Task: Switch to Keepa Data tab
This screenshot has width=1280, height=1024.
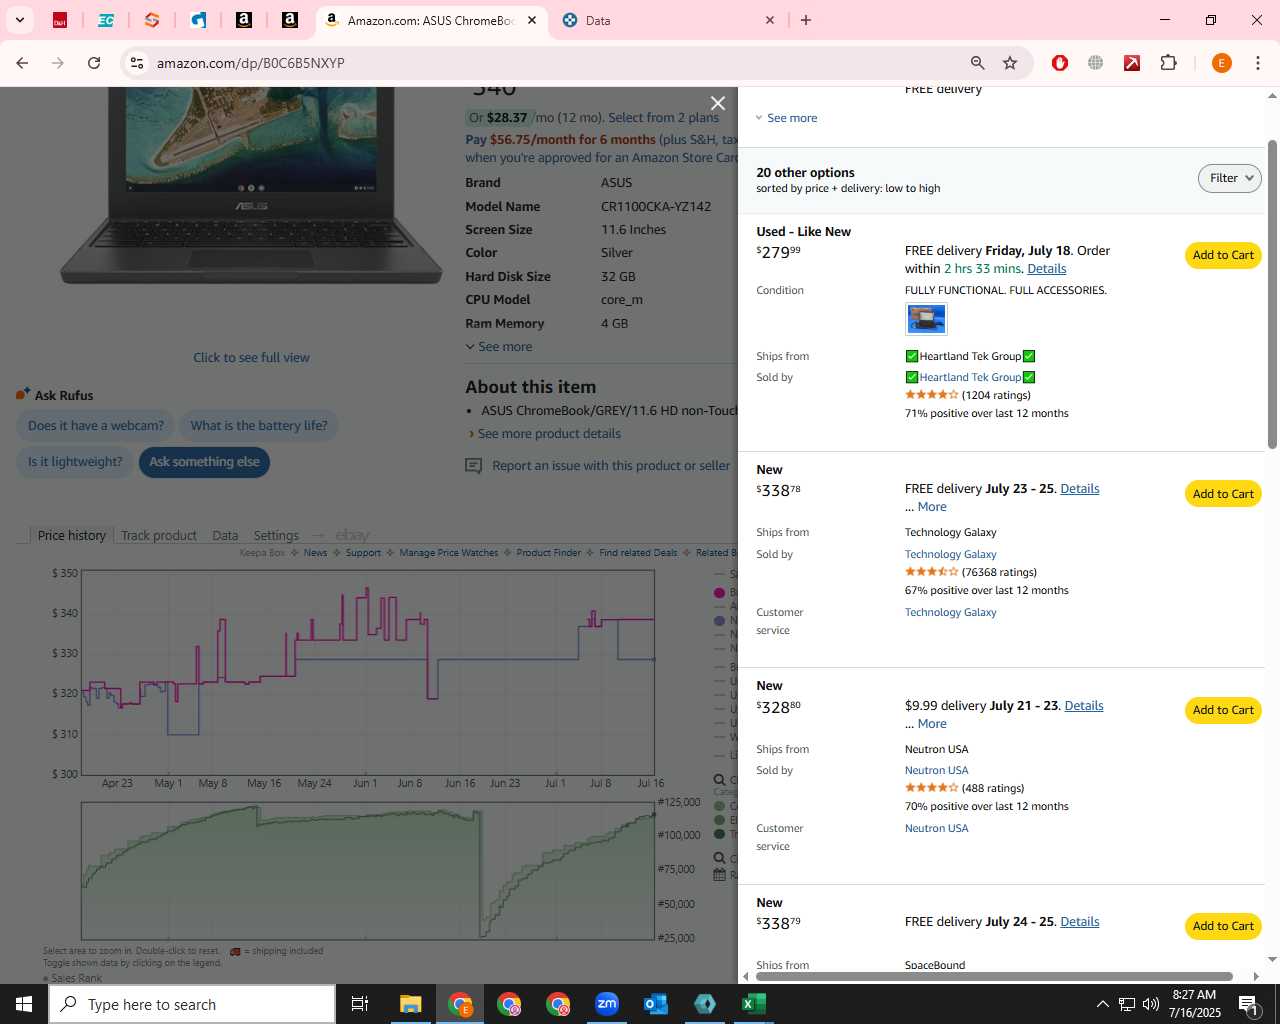Action: click(225, 535)
